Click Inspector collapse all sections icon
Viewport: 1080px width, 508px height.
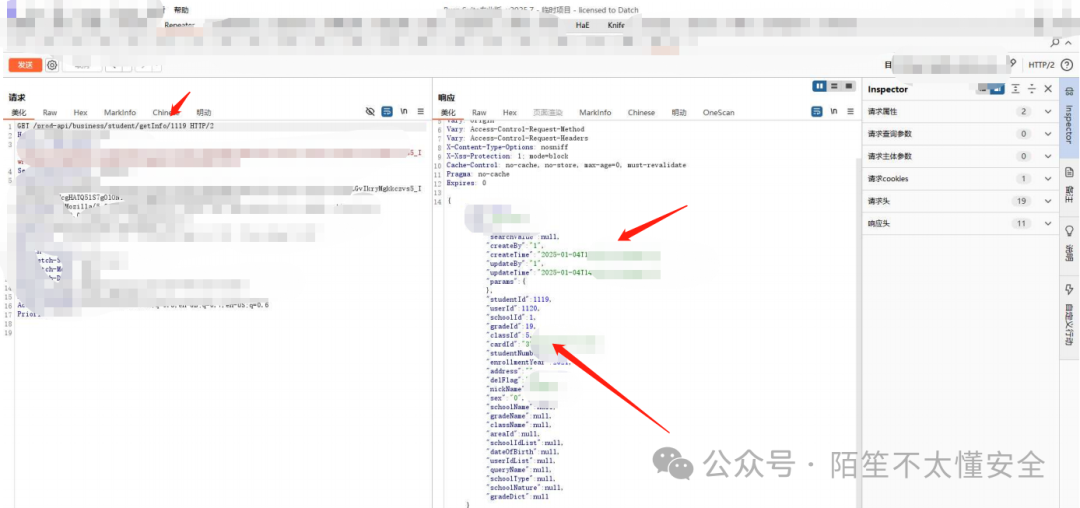1032,89
